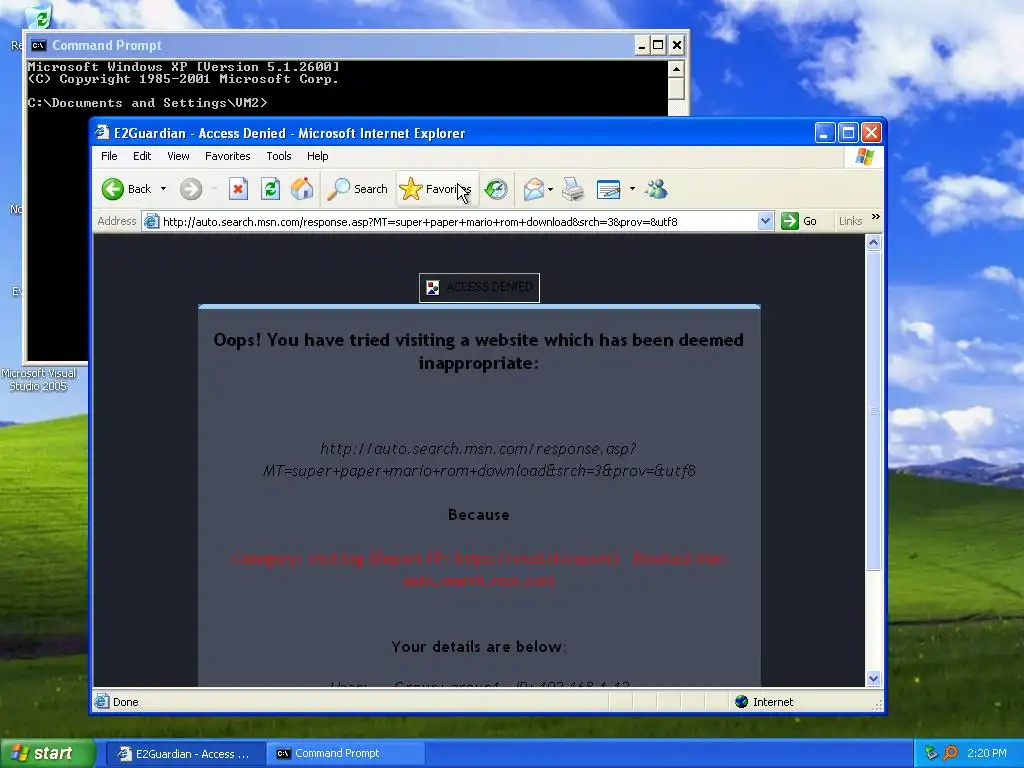The height and width of the screenshot is (768, 1024).
Task: Open the Favorites star toolbar button
Action: pyautogui.click(x=436, y=189)
